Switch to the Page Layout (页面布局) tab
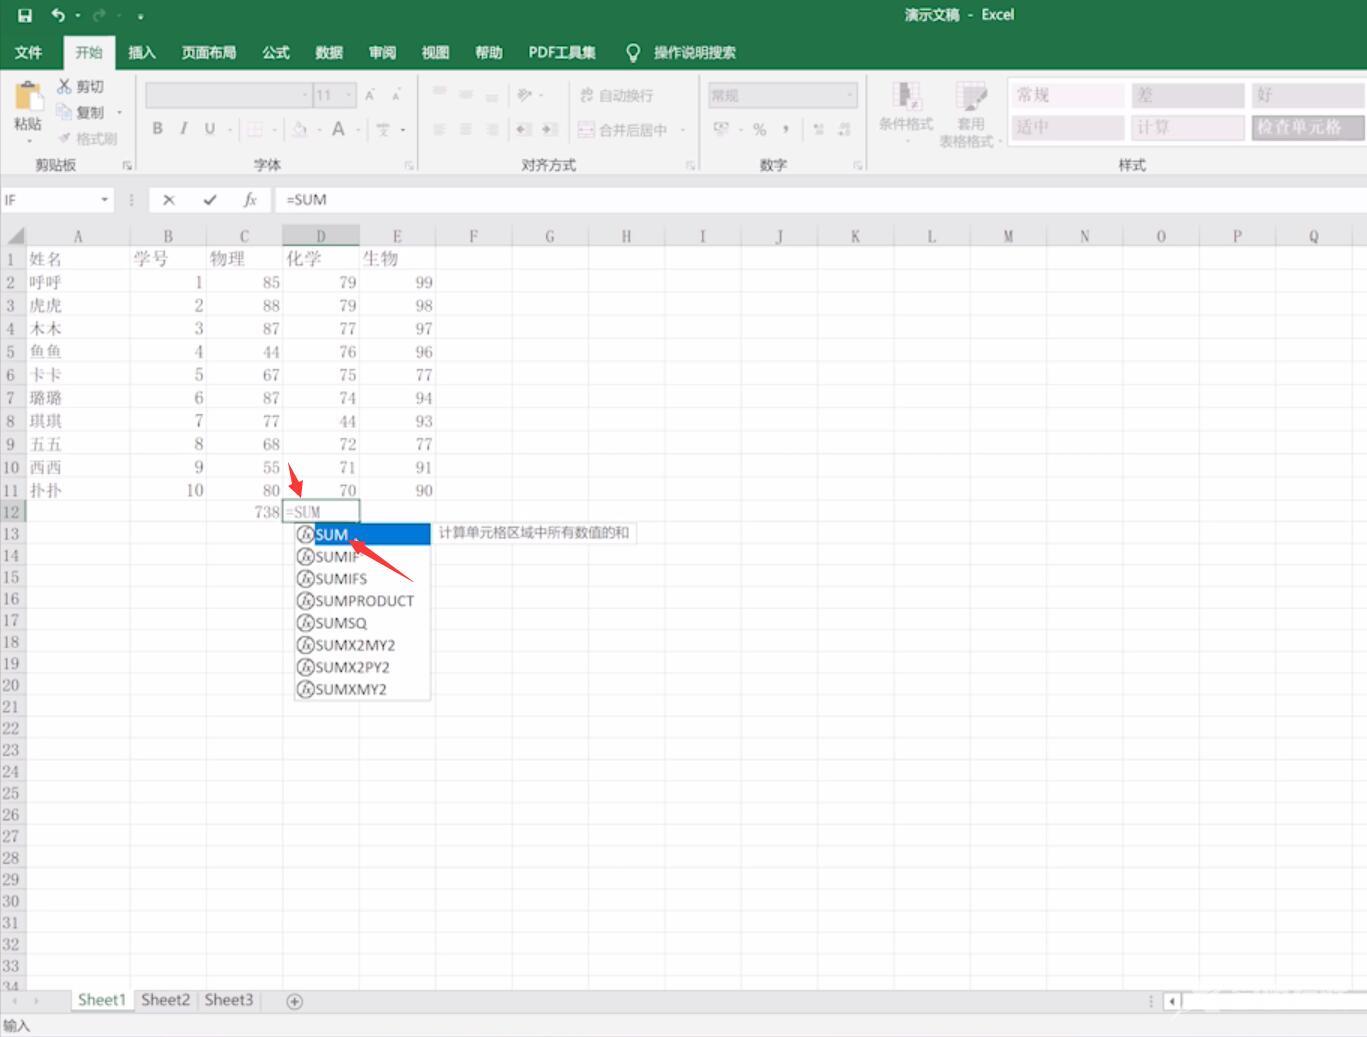The height and width of the screenshot is (1037, 1367). [x=208, y=52]
